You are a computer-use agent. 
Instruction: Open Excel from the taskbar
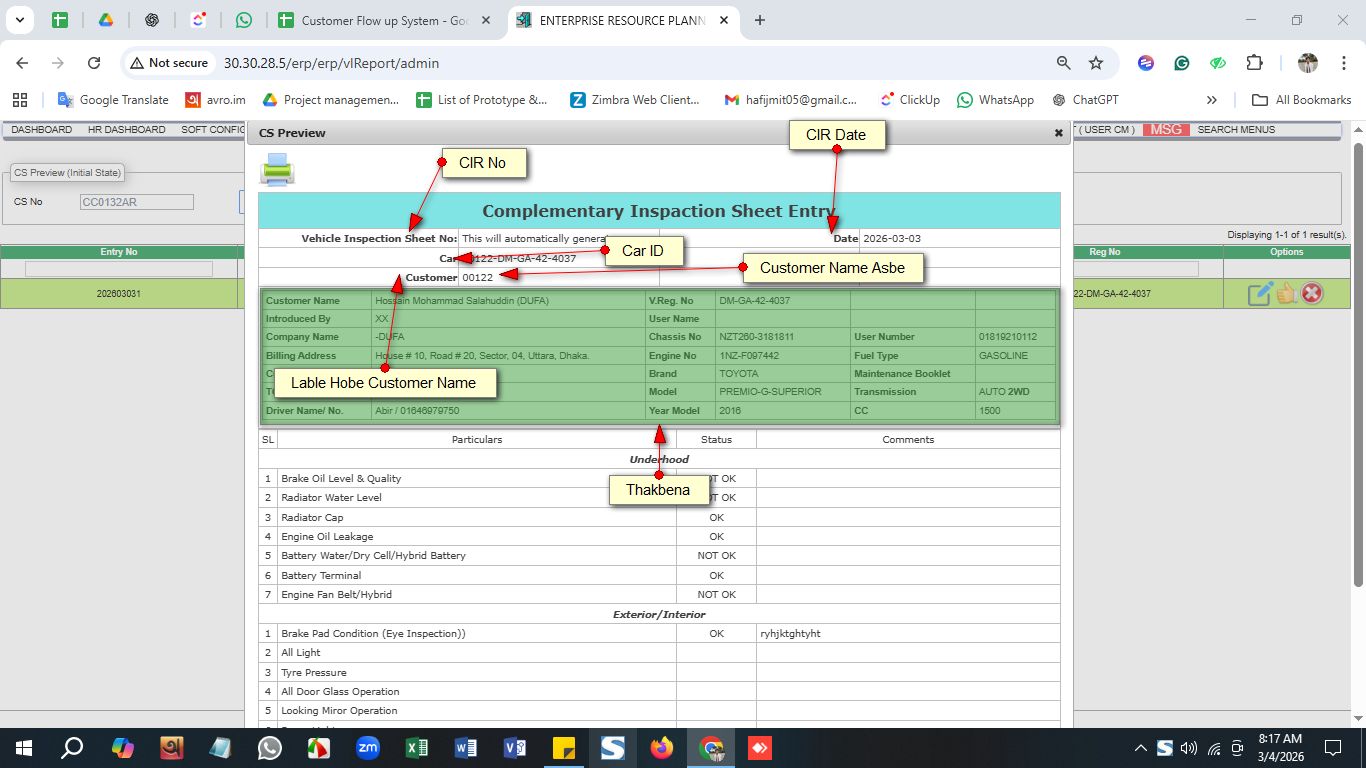(x=417, y=748)
